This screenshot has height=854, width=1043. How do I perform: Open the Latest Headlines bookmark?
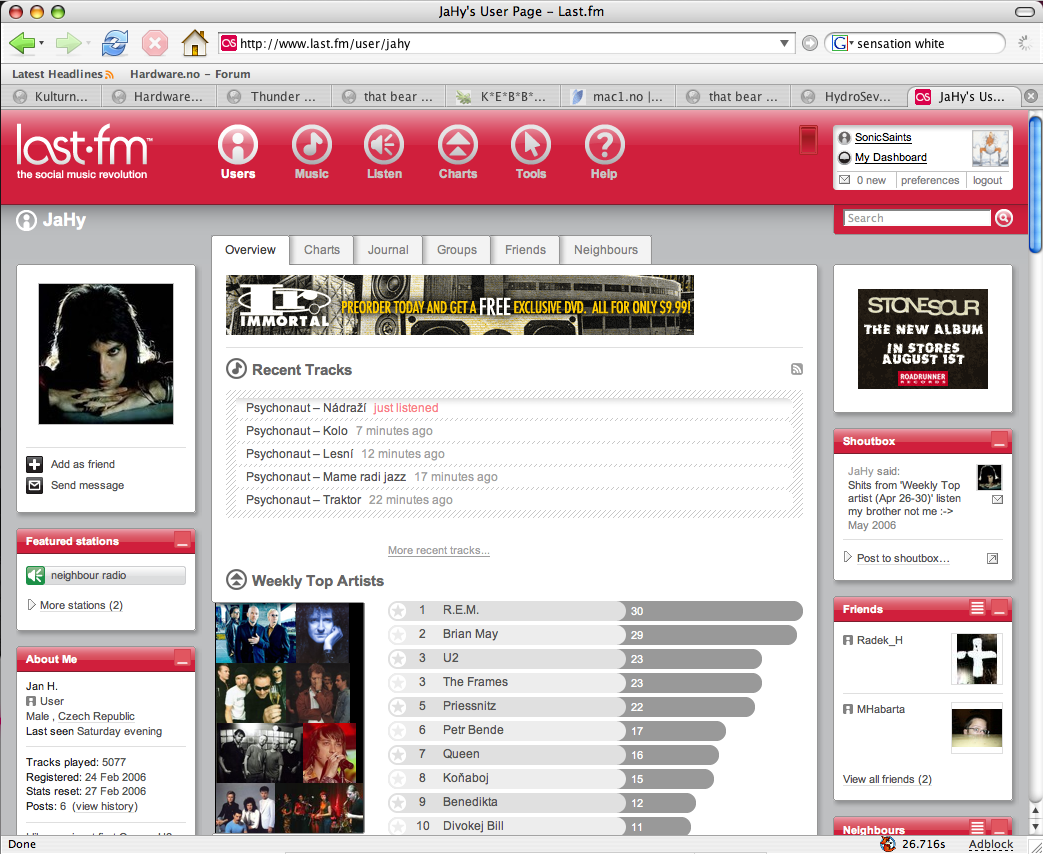[63, 74]
